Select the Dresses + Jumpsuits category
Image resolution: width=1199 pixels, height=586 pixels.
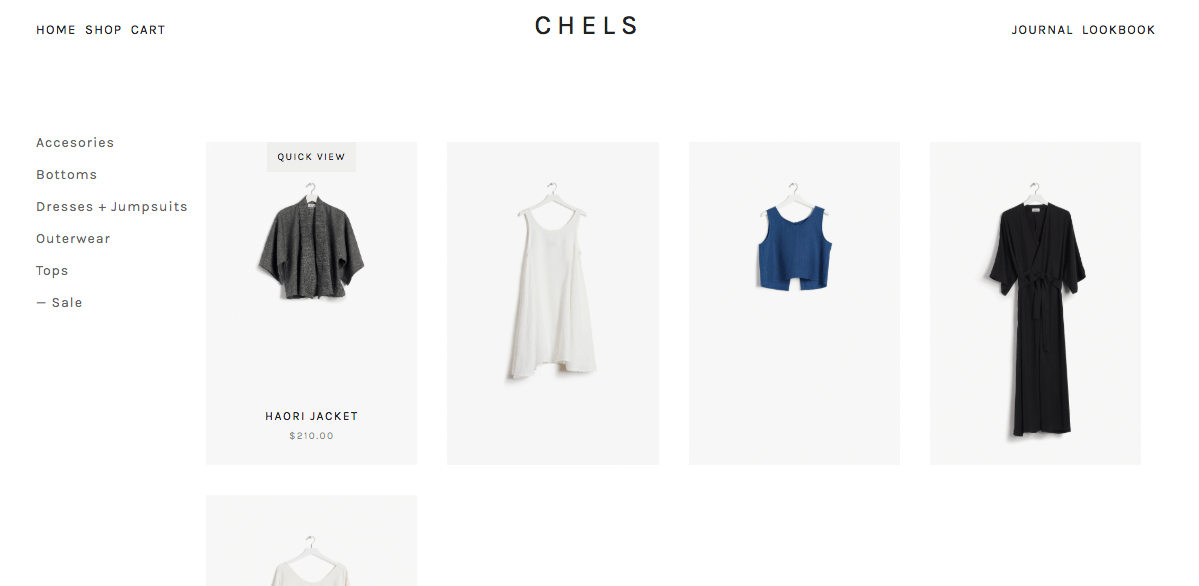tap(112, 207)
